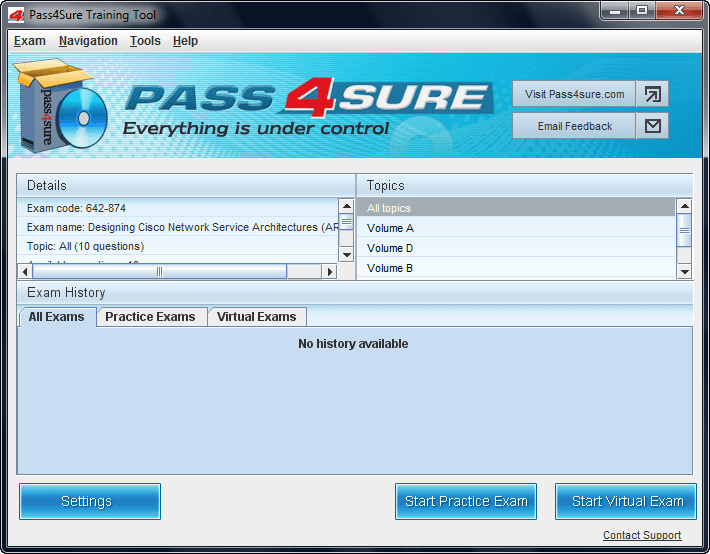This screenshot has height=554, width=710.
Task: Click the envelope email icon
Action: 652,126
